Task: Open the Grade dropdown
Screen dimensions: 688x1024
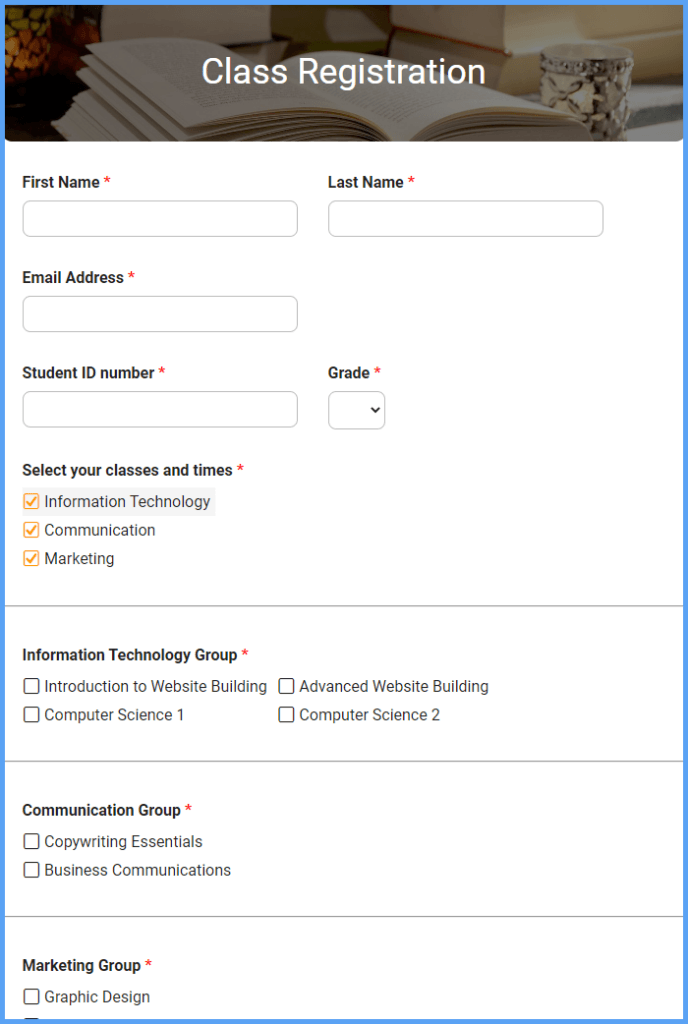Action: tap(356, 409)
